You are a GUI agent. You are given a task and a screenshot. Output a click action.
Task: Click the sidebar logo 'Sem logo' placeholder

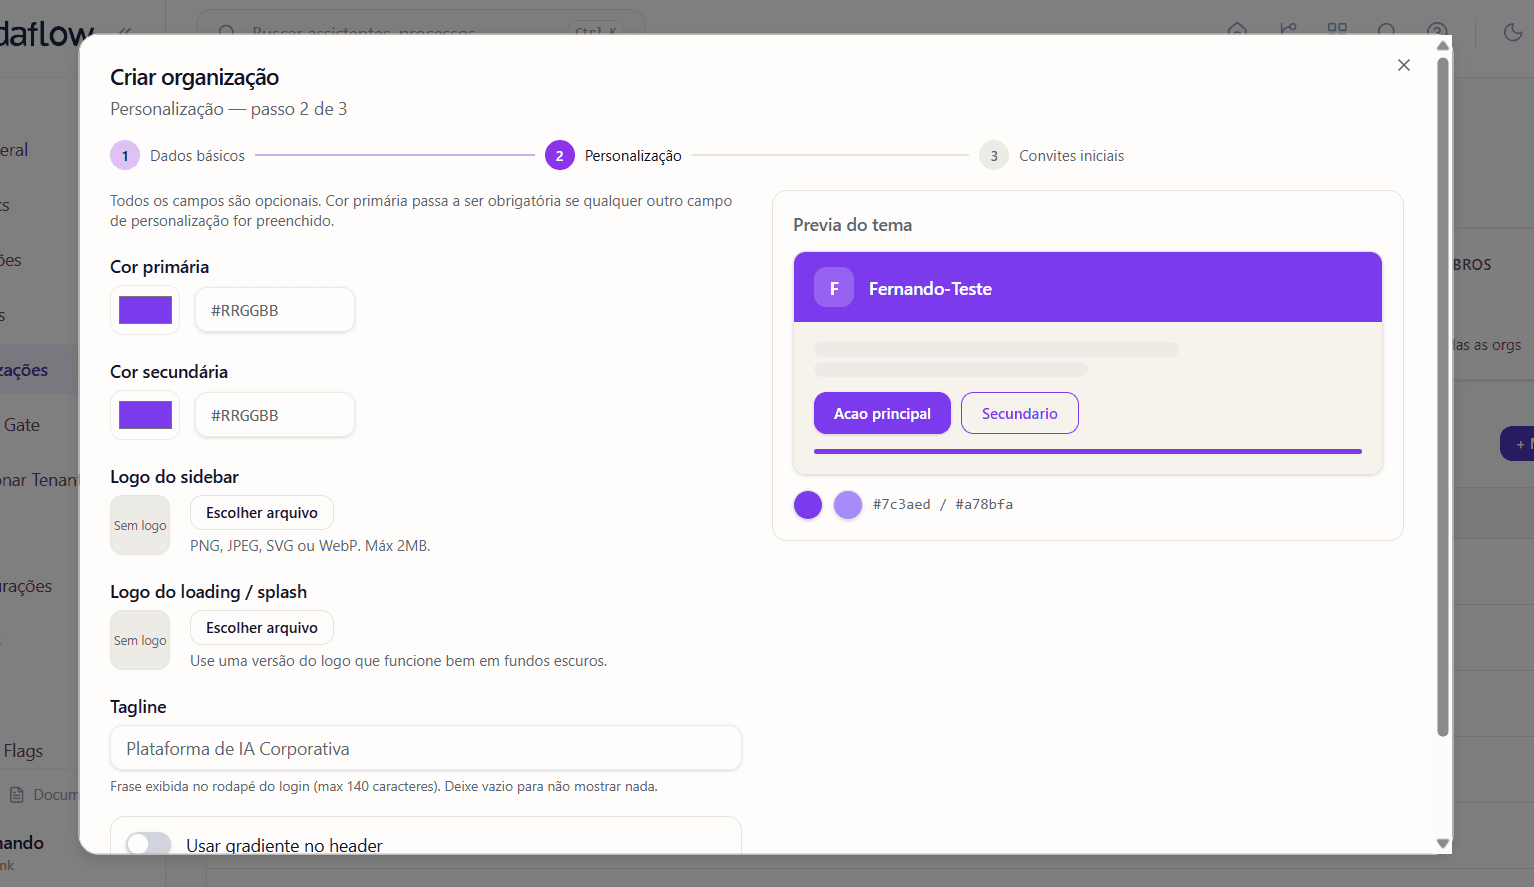140,525
